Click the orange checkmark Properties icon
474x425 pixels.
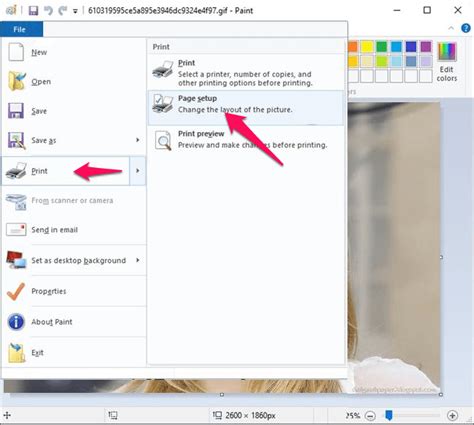(x=16, y=291)
